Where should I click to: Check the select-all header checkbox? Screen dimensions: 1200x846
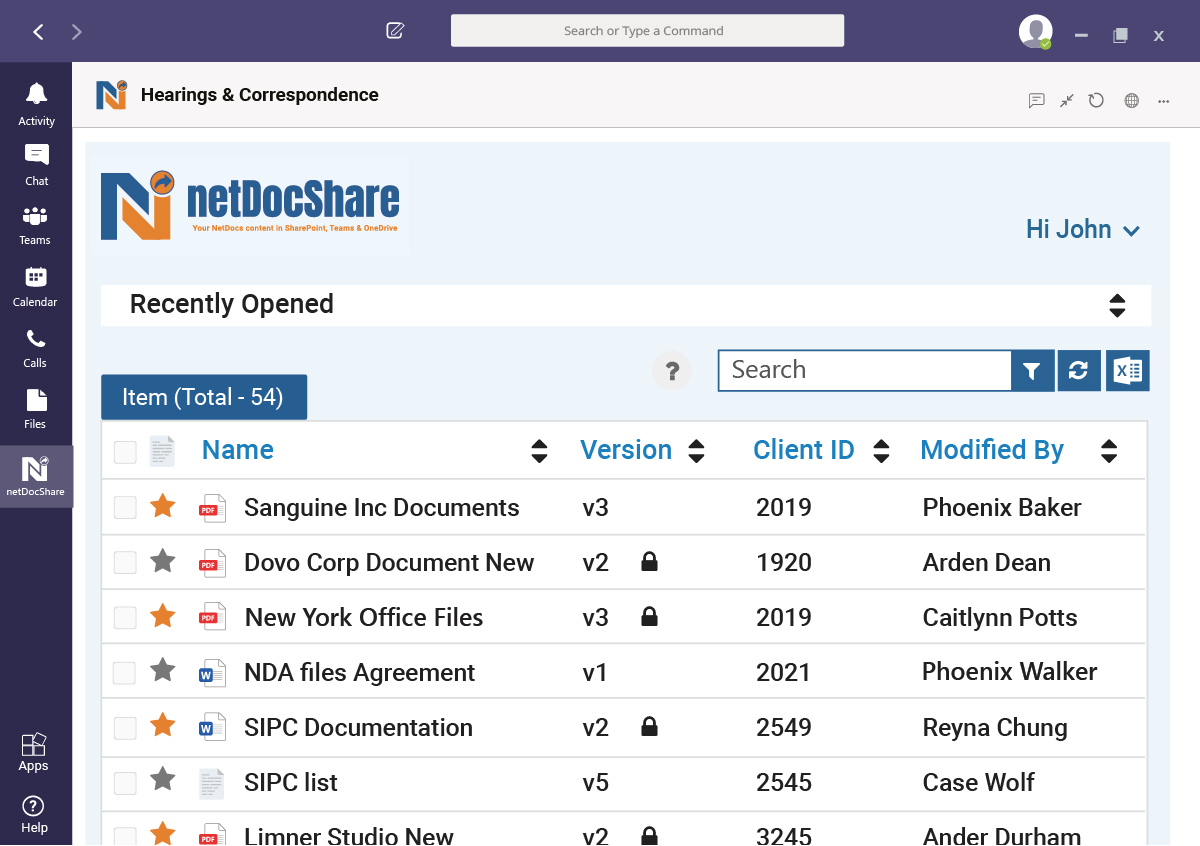pos(125,452)
